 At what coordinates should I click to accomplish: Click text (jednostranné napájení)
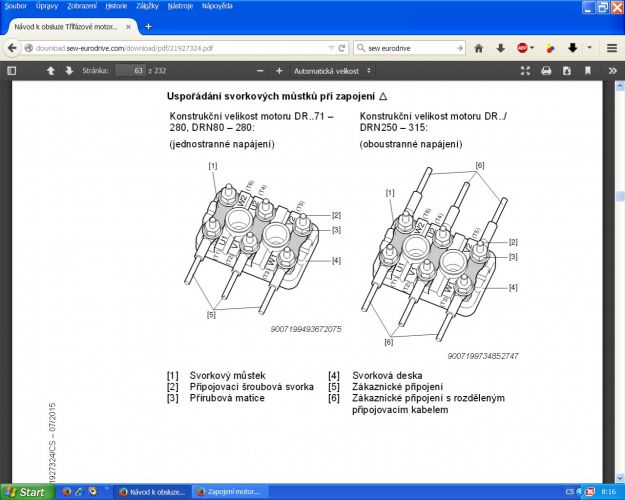pyautogui.click(x=222, y=144)
